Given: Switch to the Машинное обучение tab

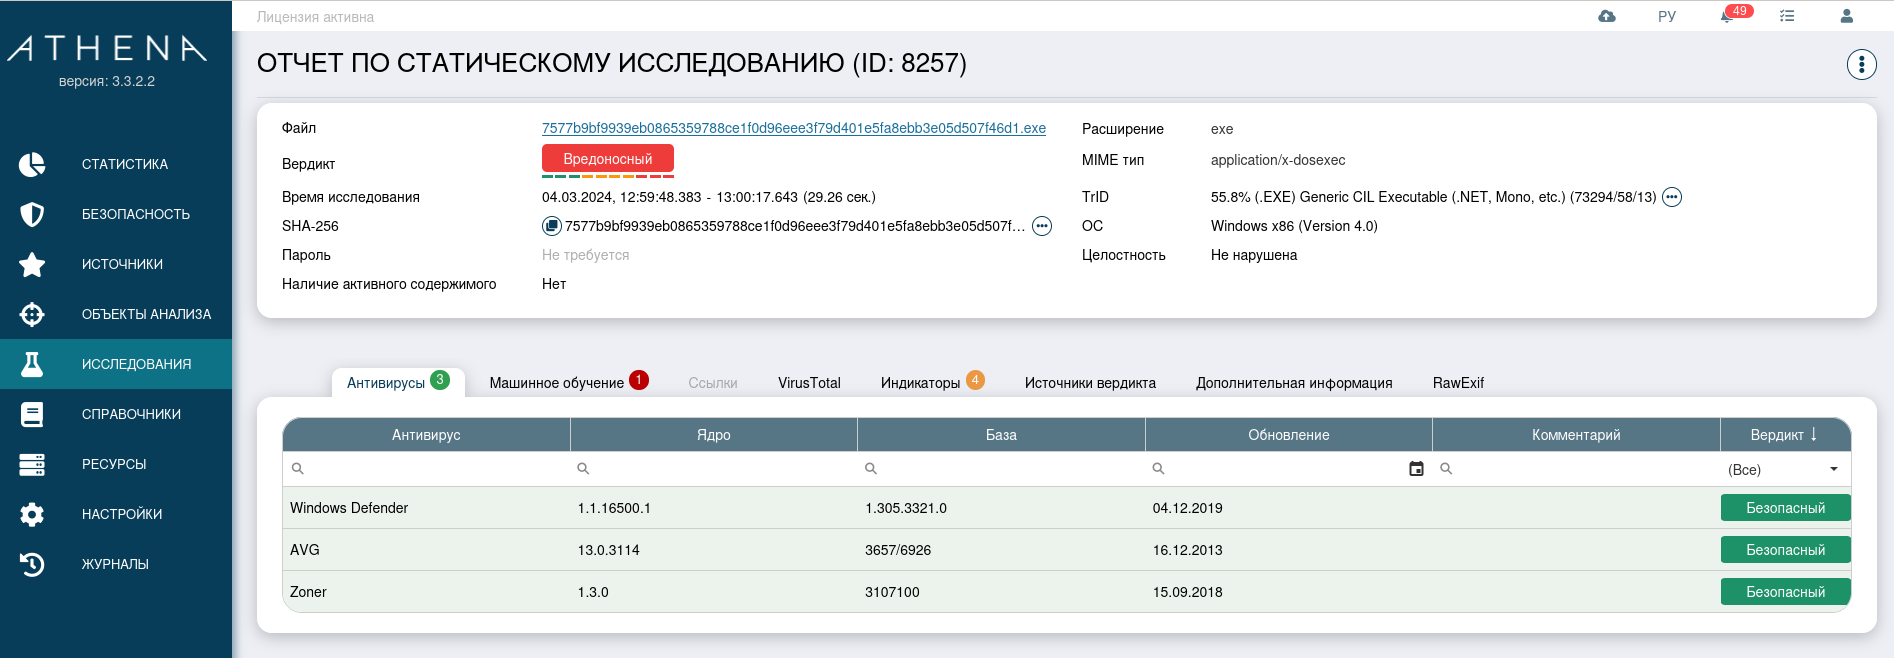Looking at the screenshot, I should 557,383.
